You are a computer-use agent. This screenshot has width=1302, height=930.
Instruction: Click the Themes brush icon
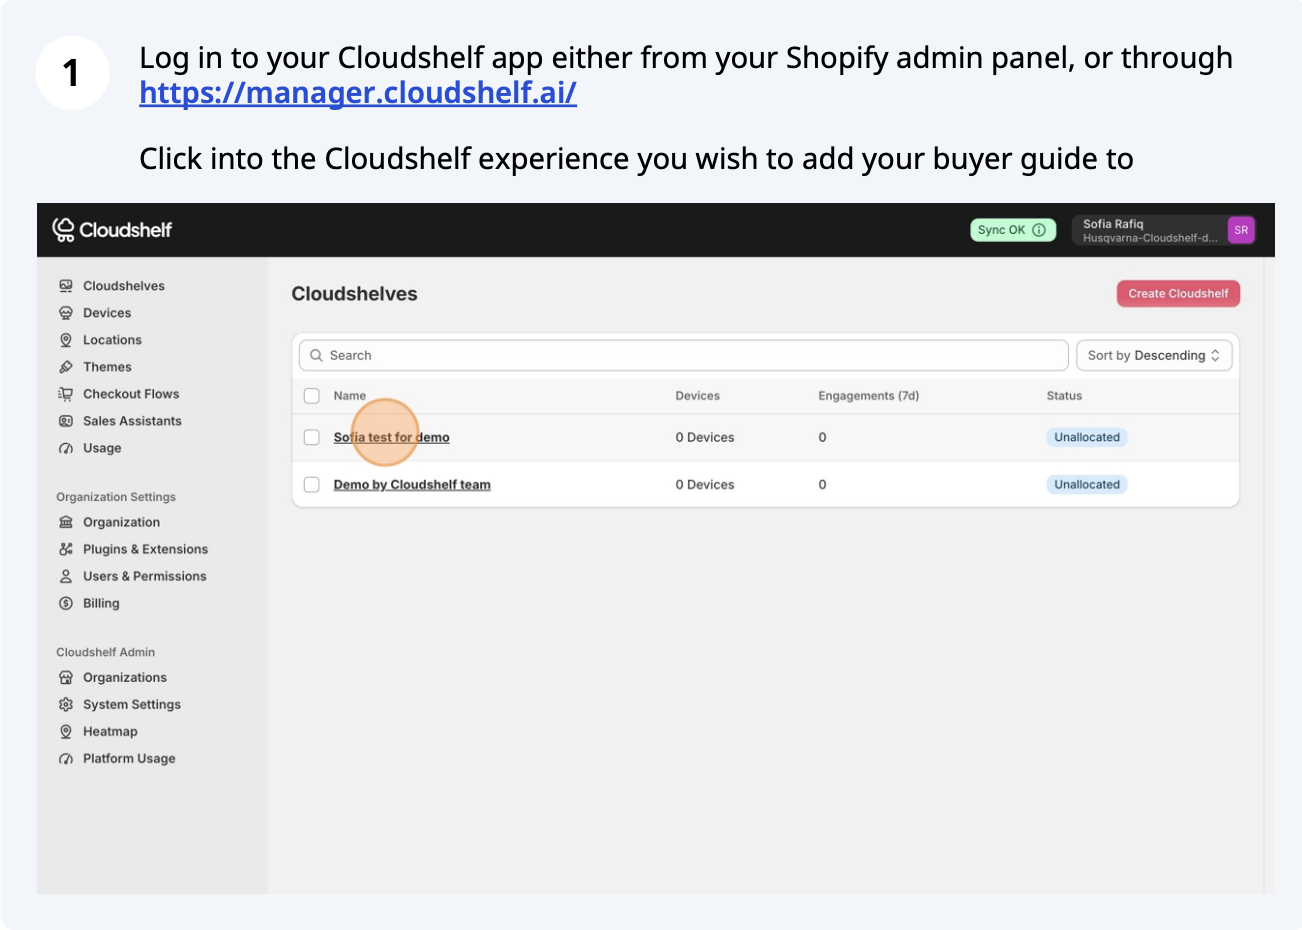click(x=66, y=367)
